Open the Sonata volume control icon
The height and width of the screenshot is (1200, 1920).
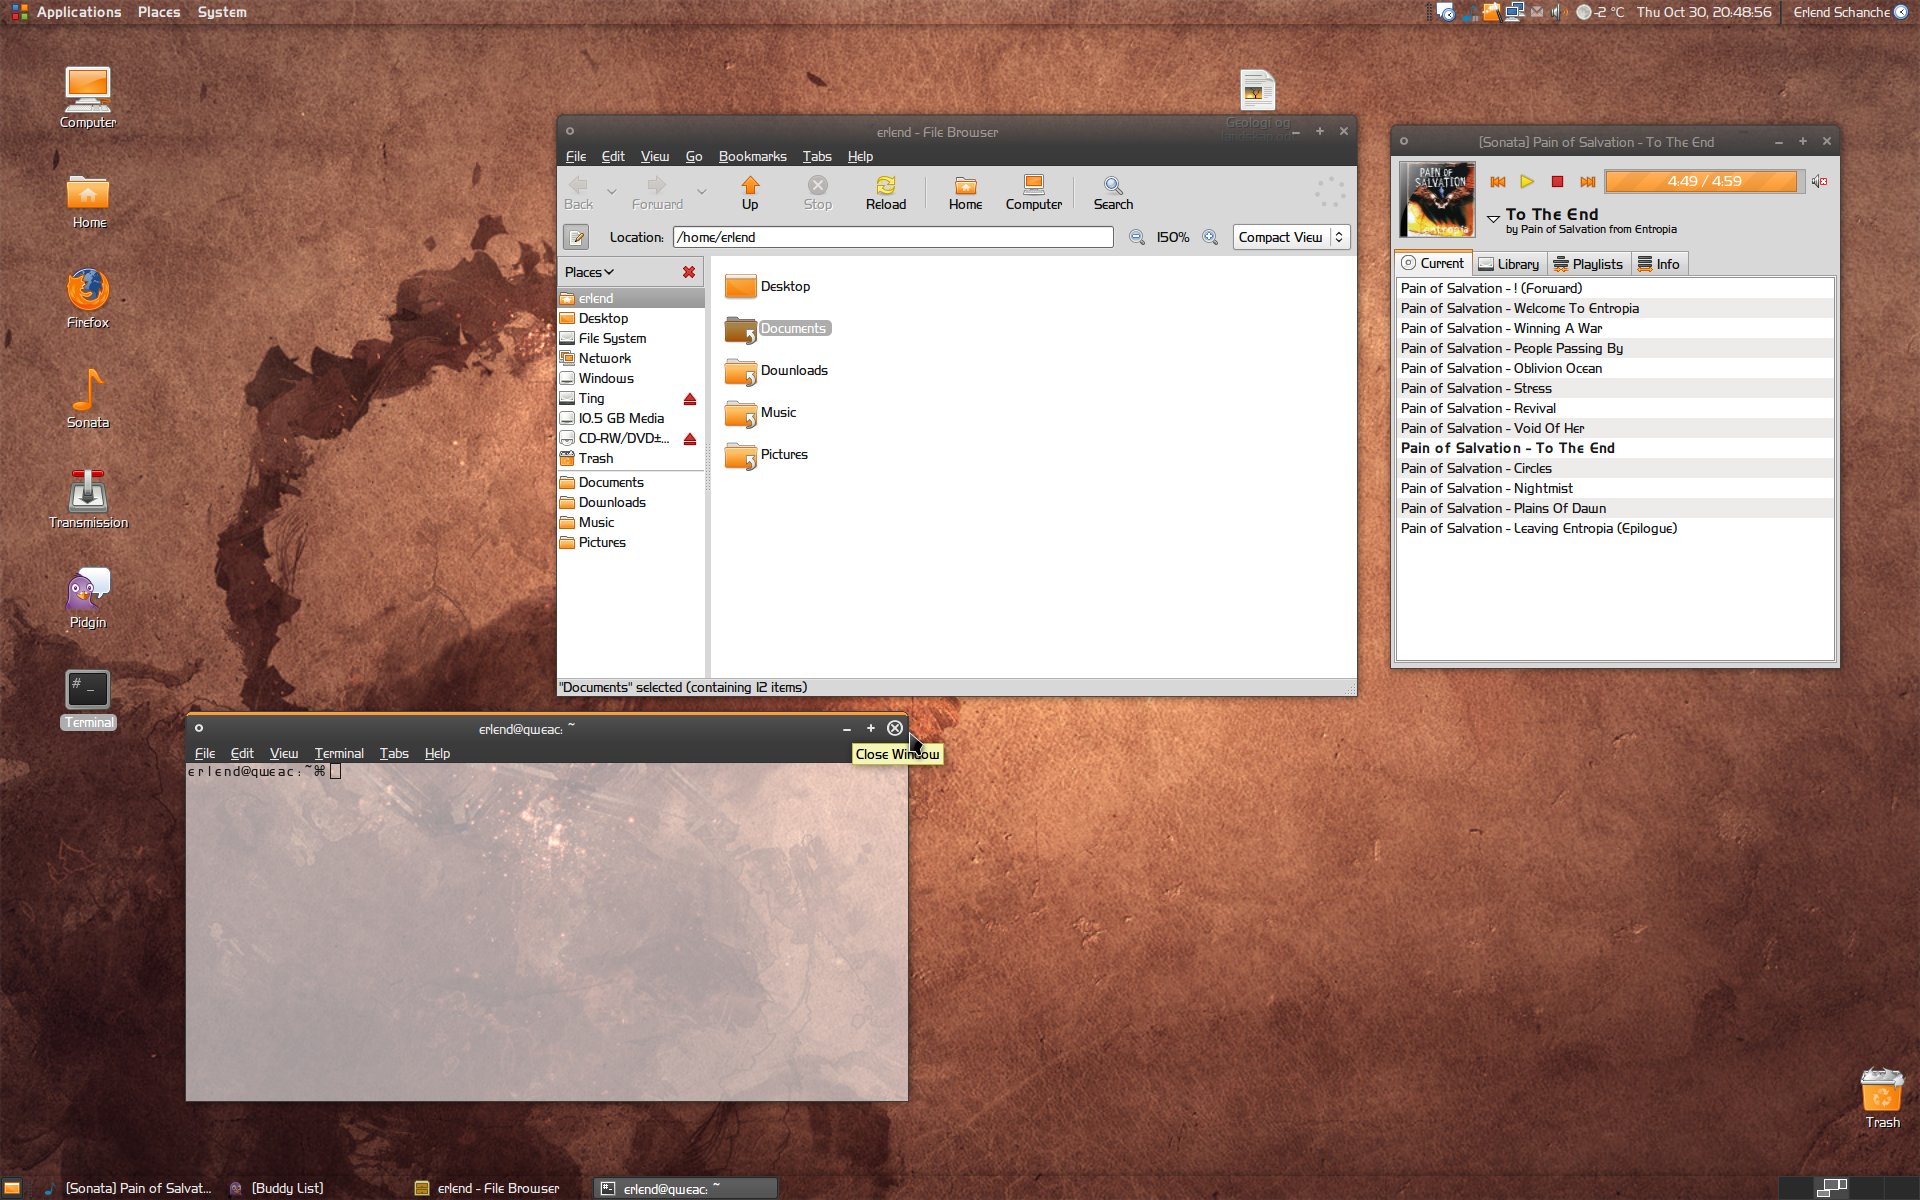(x=1819, y=182)
